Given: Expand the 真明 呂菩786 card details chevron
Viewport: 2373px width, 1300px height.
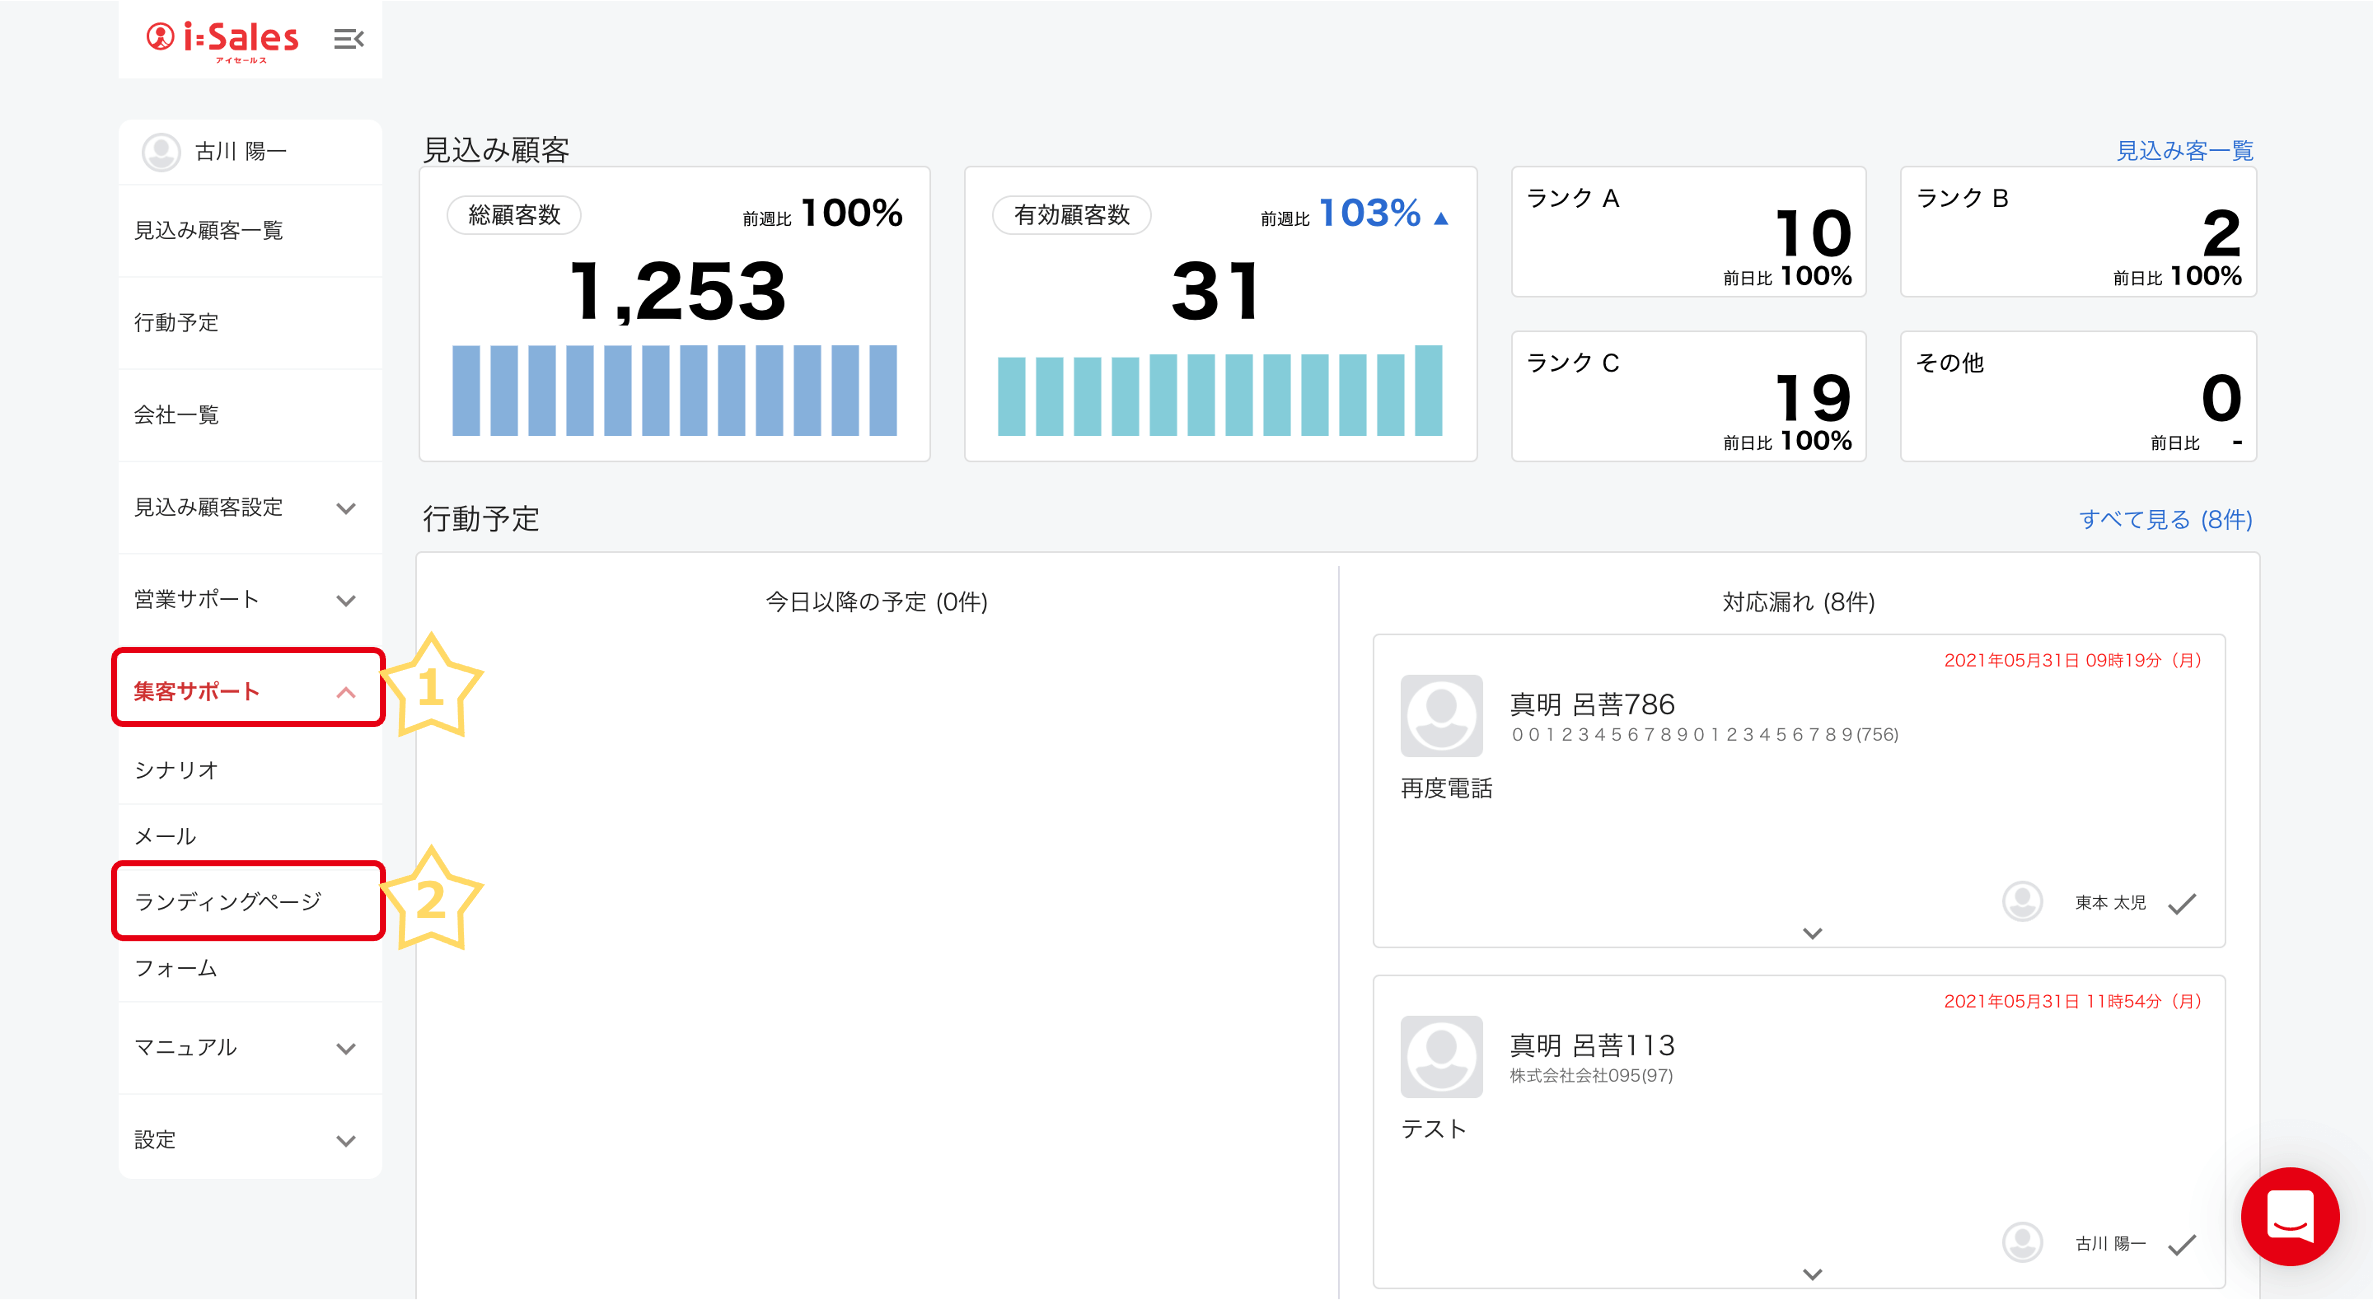Looking at the screenshot, I should click(1812, 933).
